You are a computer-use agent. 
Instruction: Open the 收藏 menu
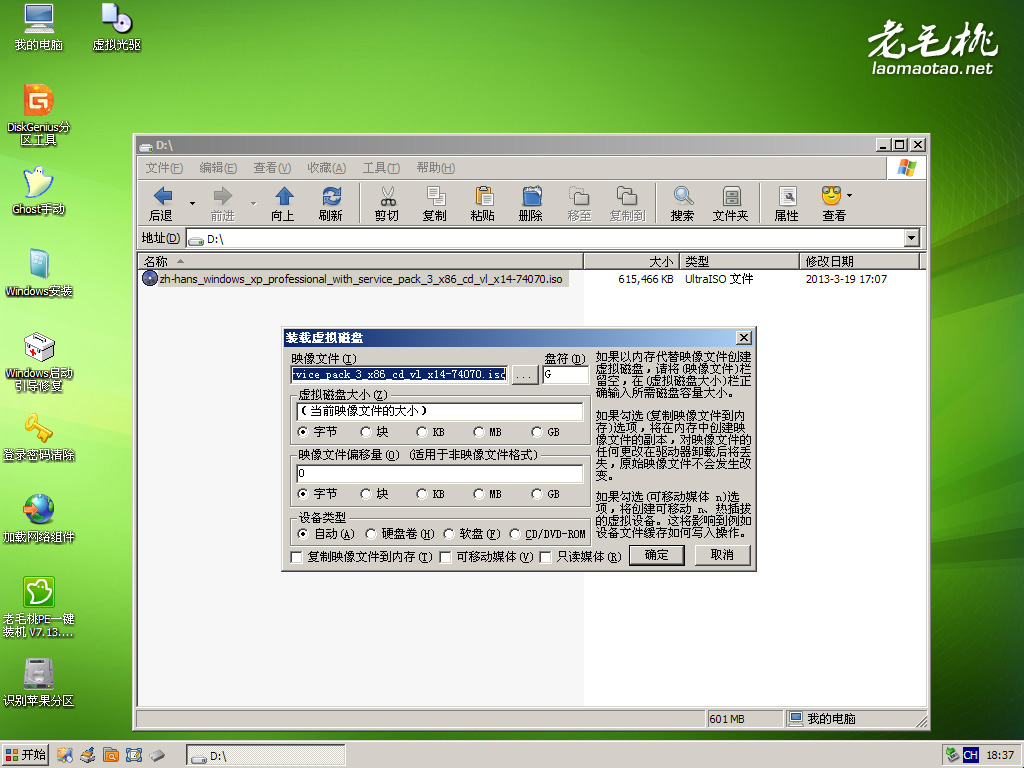(x=326, y=168)
